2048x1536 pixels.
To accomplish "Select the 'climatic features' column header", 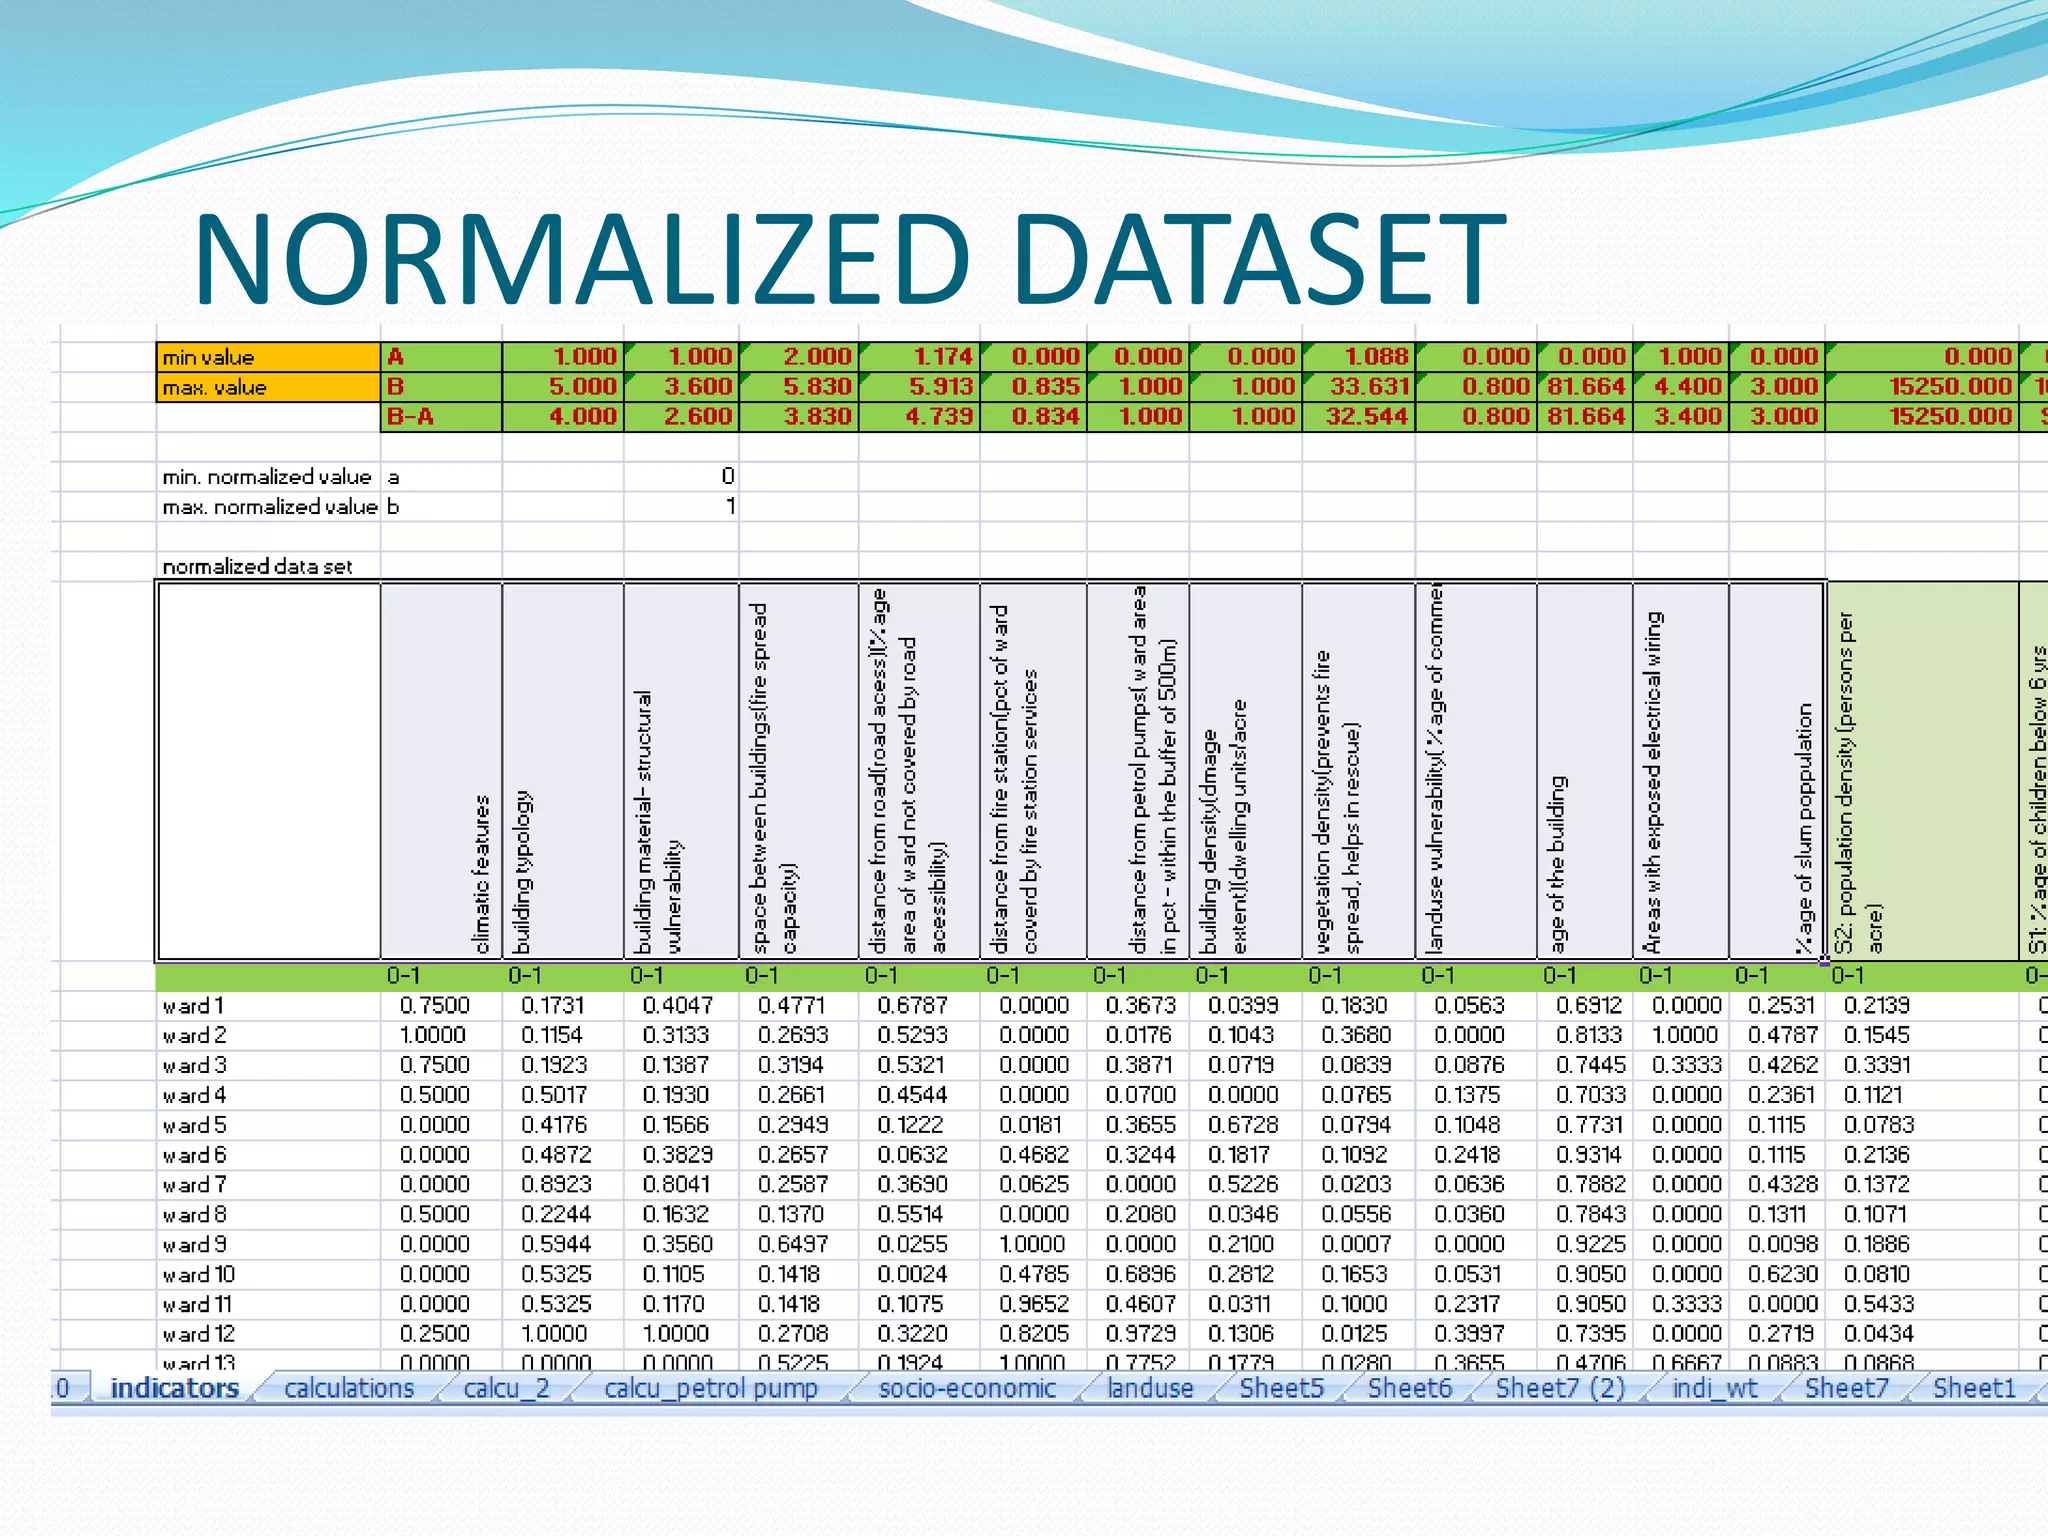I will coord(441,771).
